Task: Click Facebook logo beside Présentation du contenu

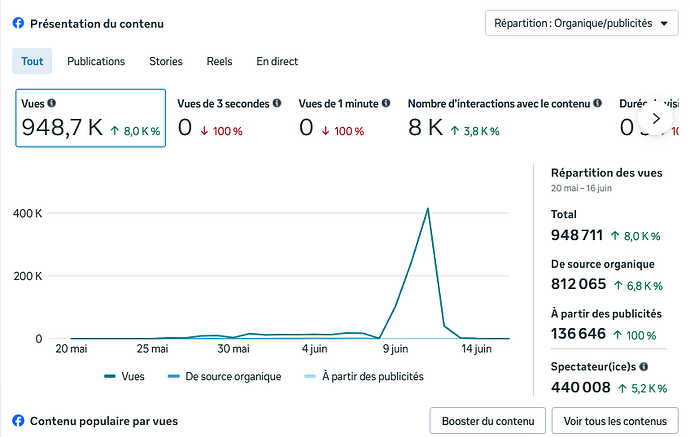Action: (18, 23)
